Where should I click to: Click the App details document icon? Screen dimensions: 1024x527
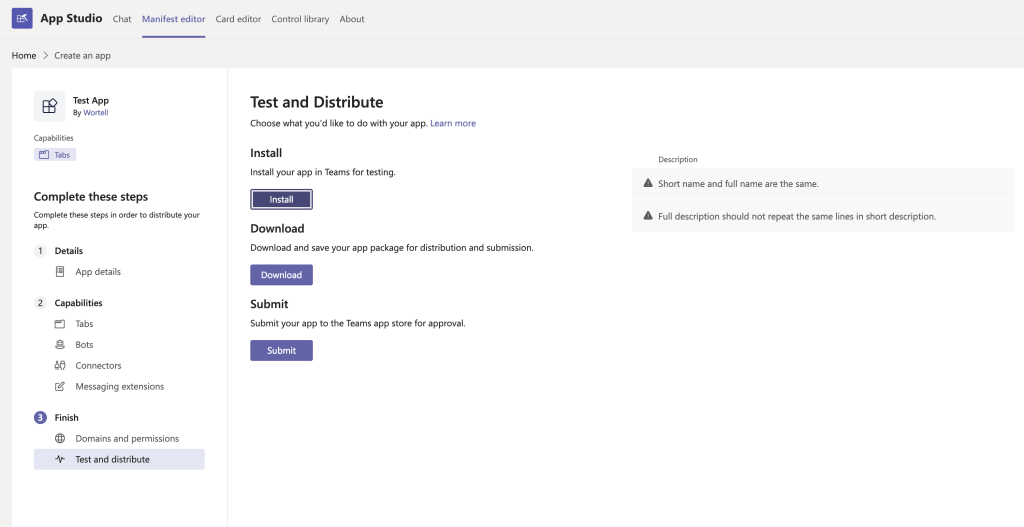[x=60, y=272]
